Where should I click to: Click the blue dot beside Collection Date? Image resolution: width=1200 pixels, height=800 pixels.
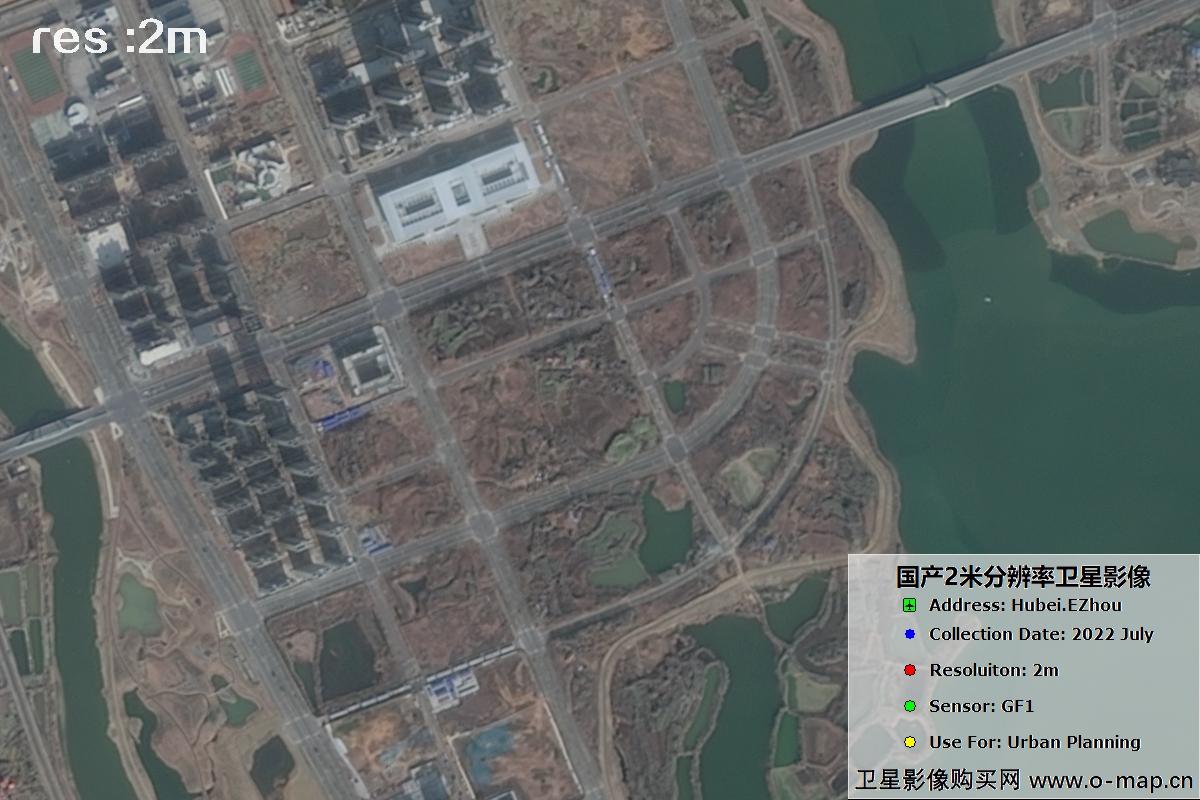(x=909, y=634)
